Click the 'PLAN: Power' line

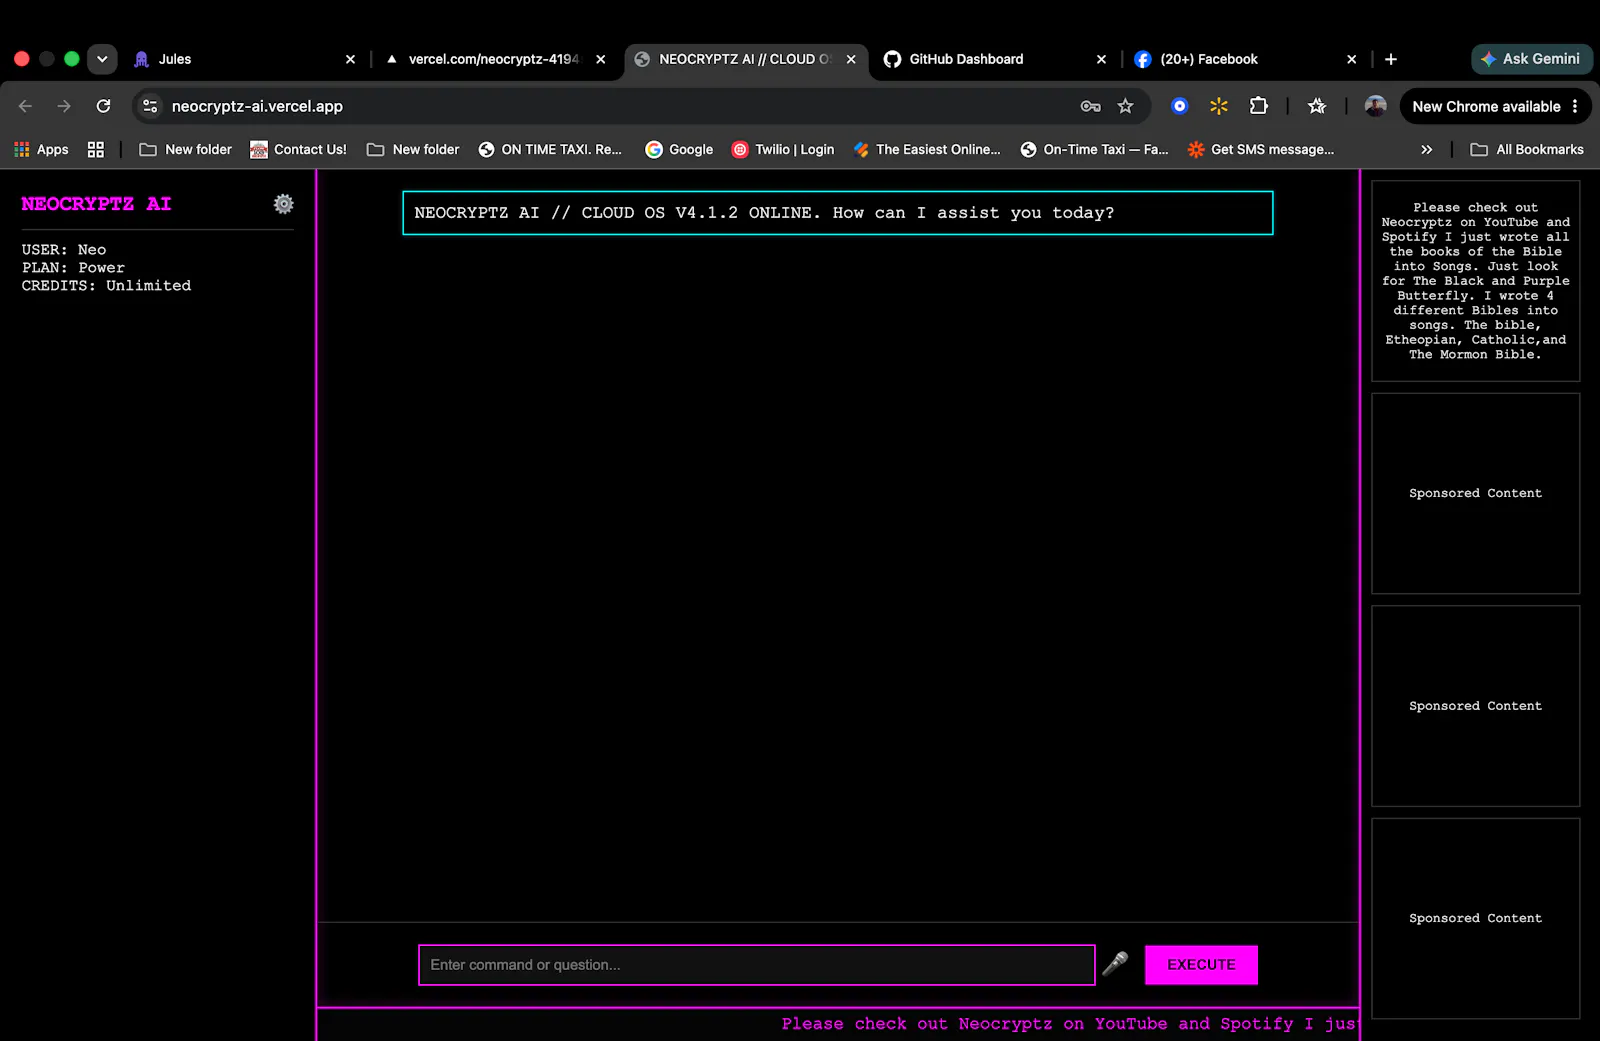73,268
